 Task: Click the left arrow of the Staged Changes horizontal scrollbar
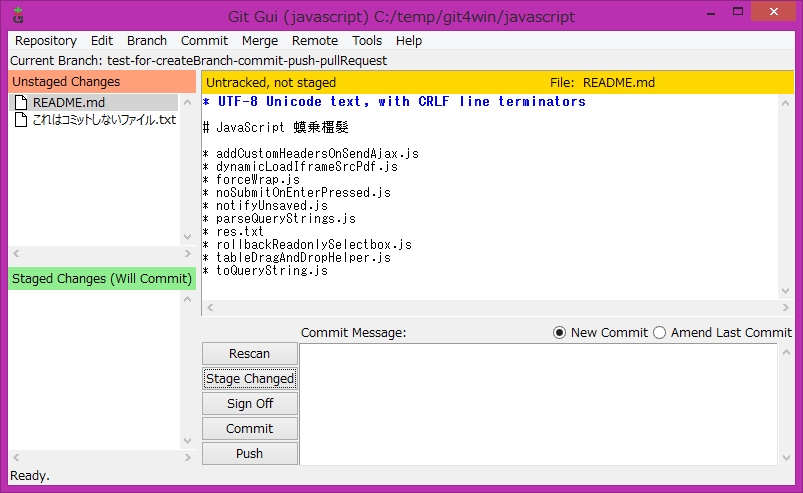click(x=16, y=457)
